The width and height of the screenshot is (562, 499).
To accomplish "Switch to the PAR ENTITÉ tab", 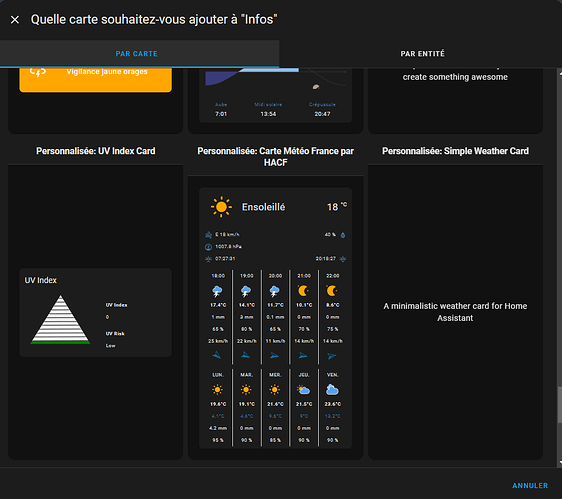I will (x=422, y=54).
